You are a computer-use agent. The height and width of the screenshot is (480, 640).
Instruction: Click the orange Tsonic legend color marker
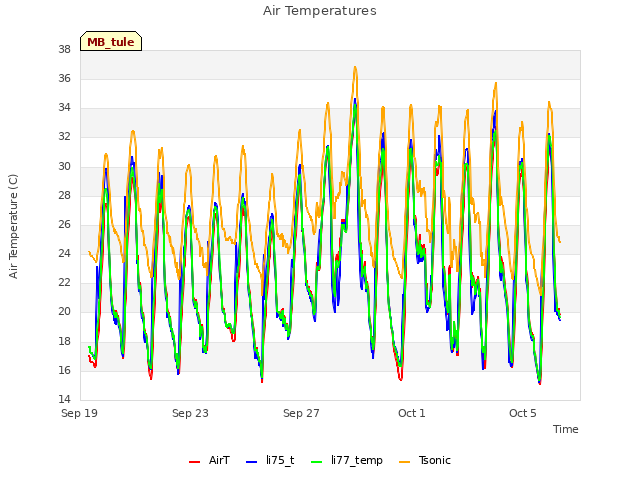pos(404,462)
